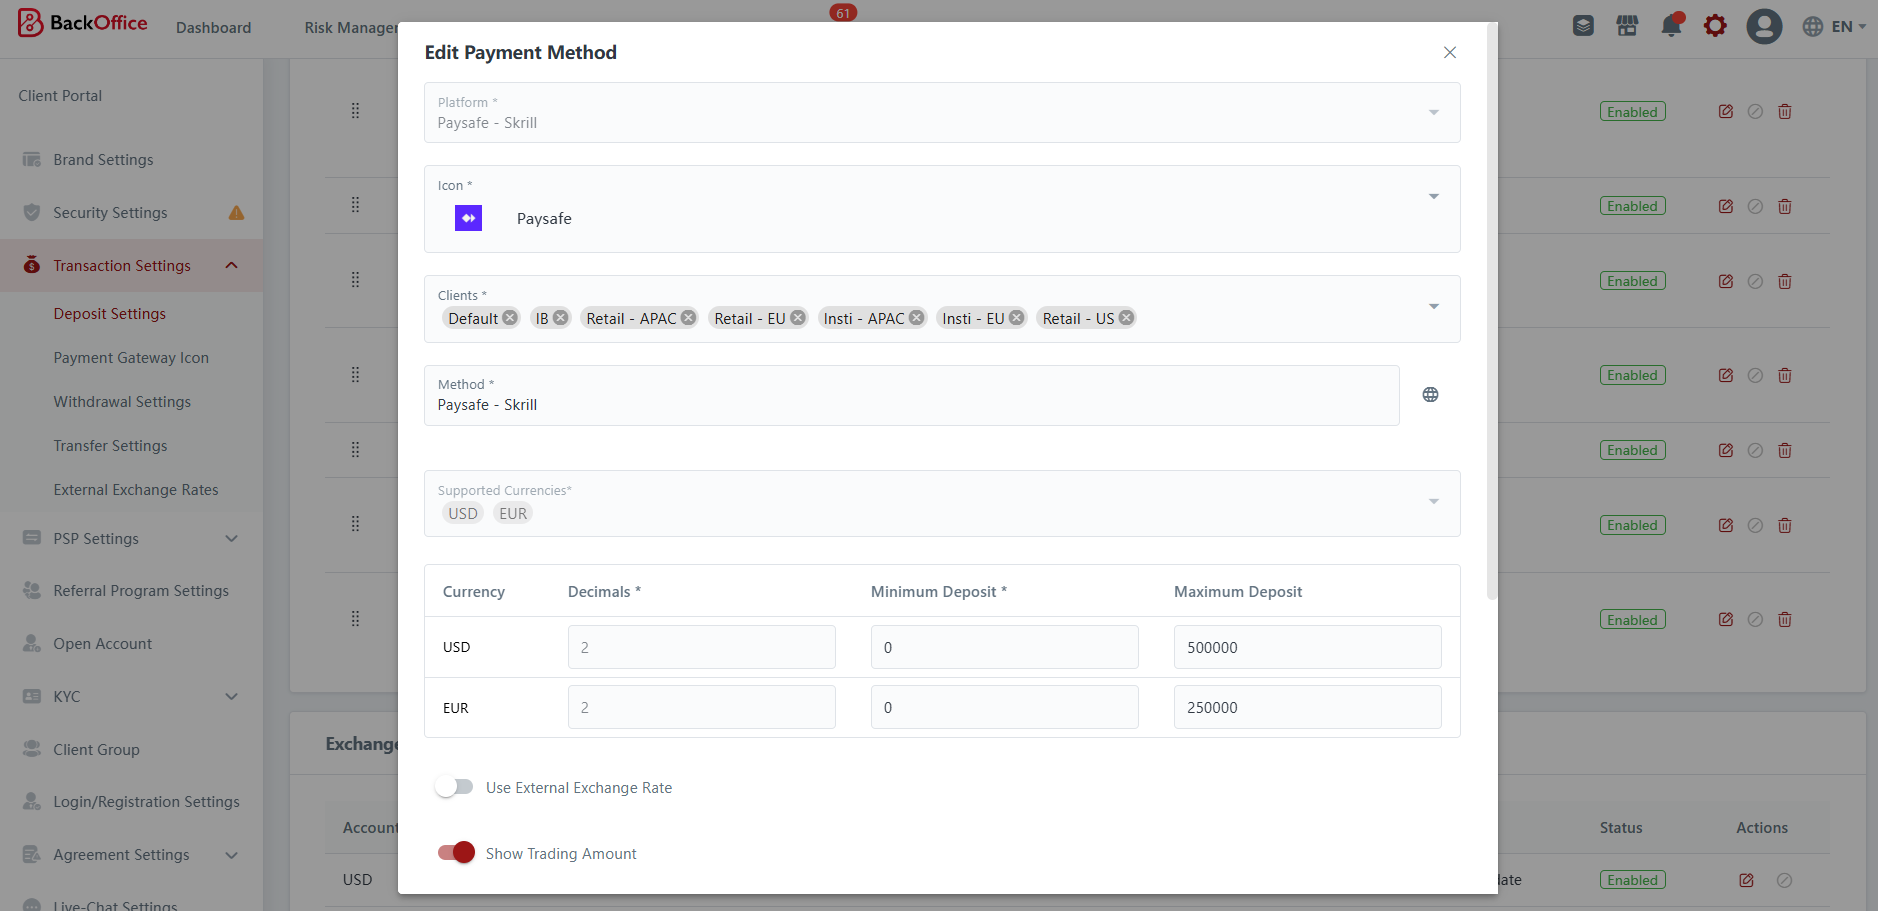Image resolution: width=1878 pixels, height=911 pixels.
Task: Open External Exchange Rates link
Action: (136, 490)
